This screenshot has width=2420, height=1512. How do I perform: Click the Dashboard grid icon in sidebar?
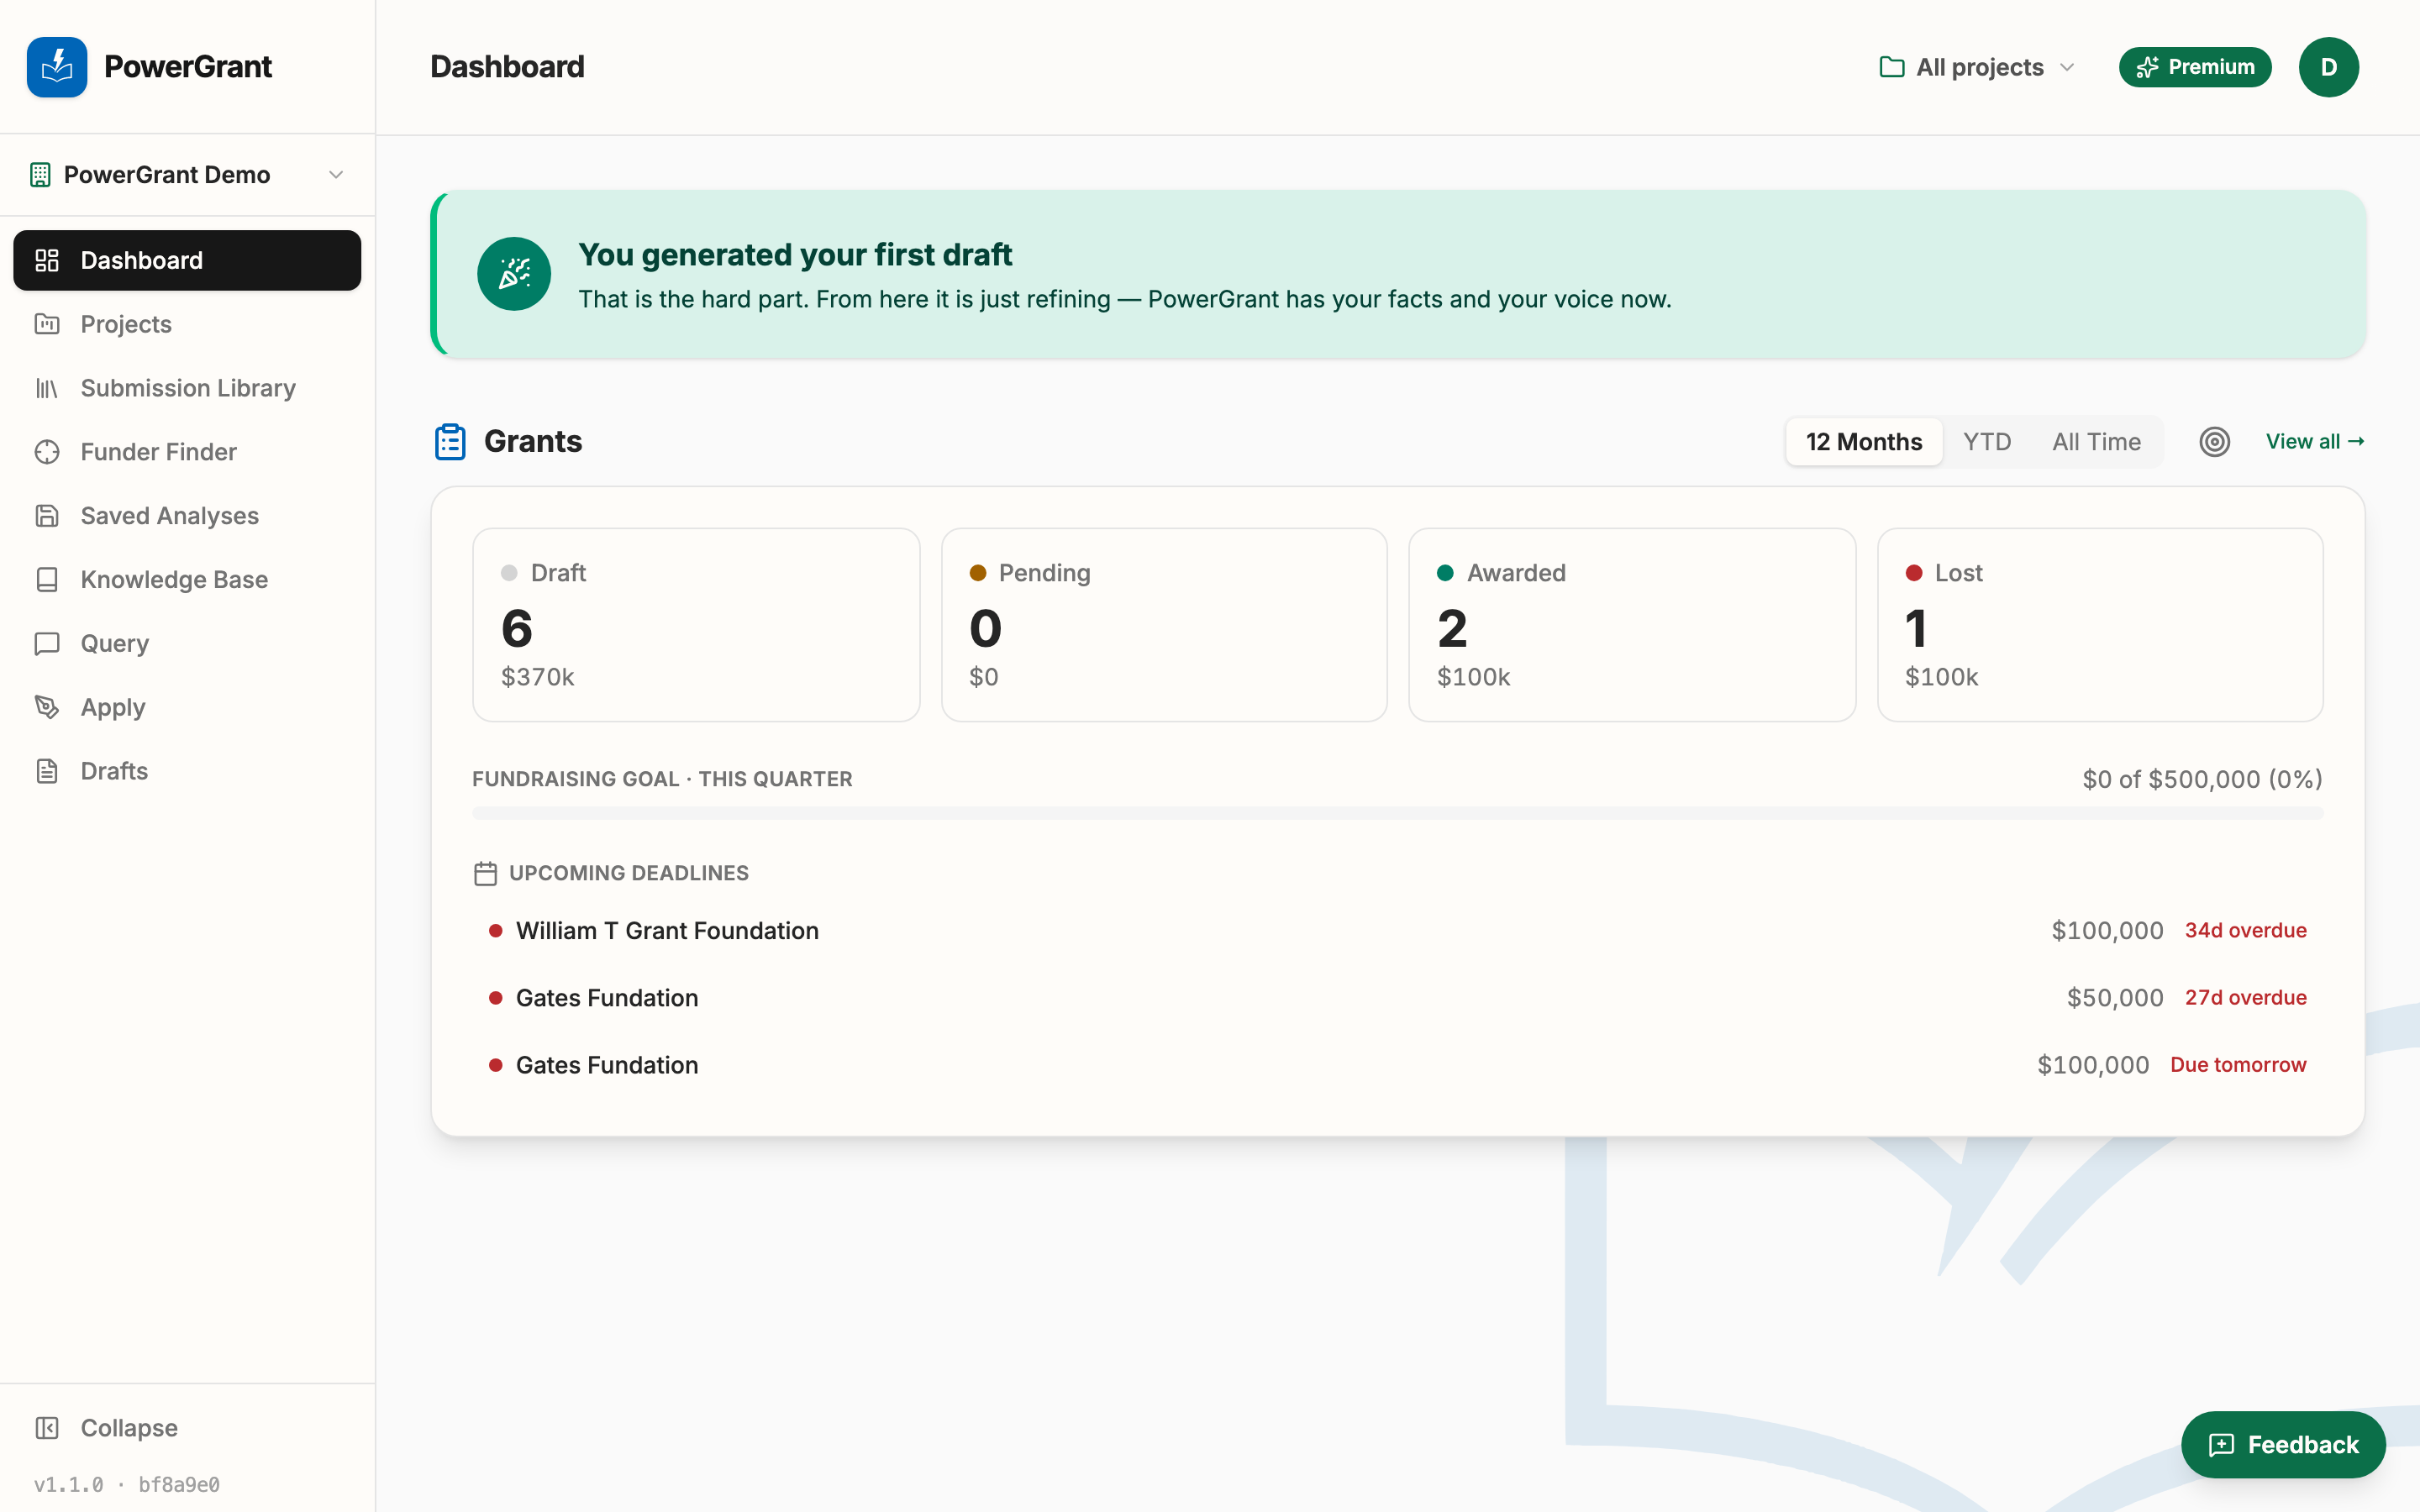pos(47,260)
